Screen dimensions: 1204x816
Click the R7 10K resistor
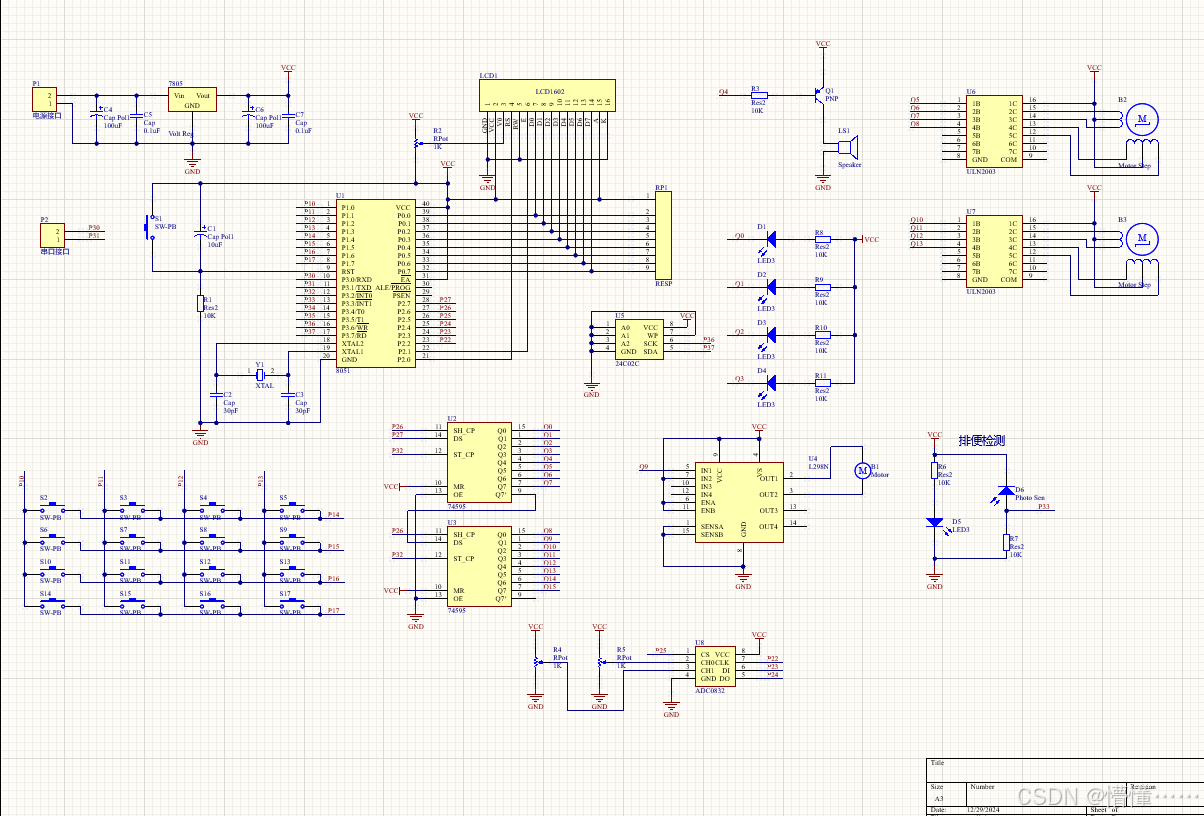pyautogui.click(x=1006, y=543)
